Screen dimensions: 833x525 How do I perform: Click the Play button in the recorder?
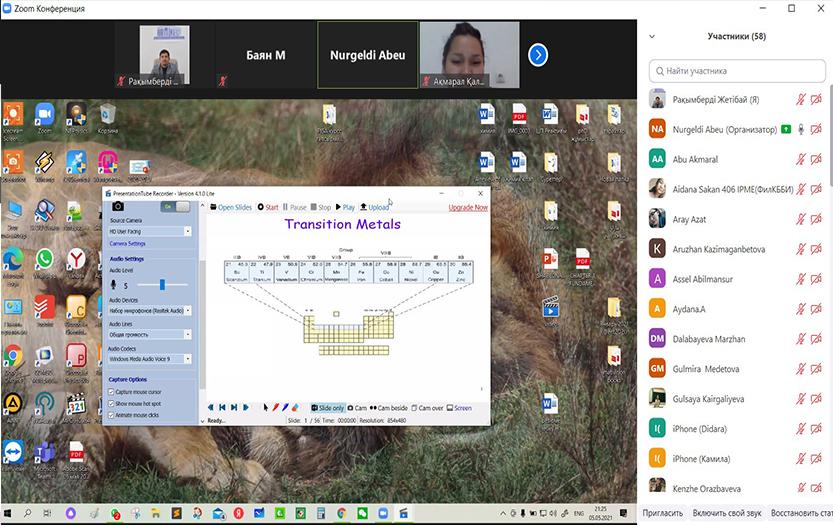[x=345, y=207]
